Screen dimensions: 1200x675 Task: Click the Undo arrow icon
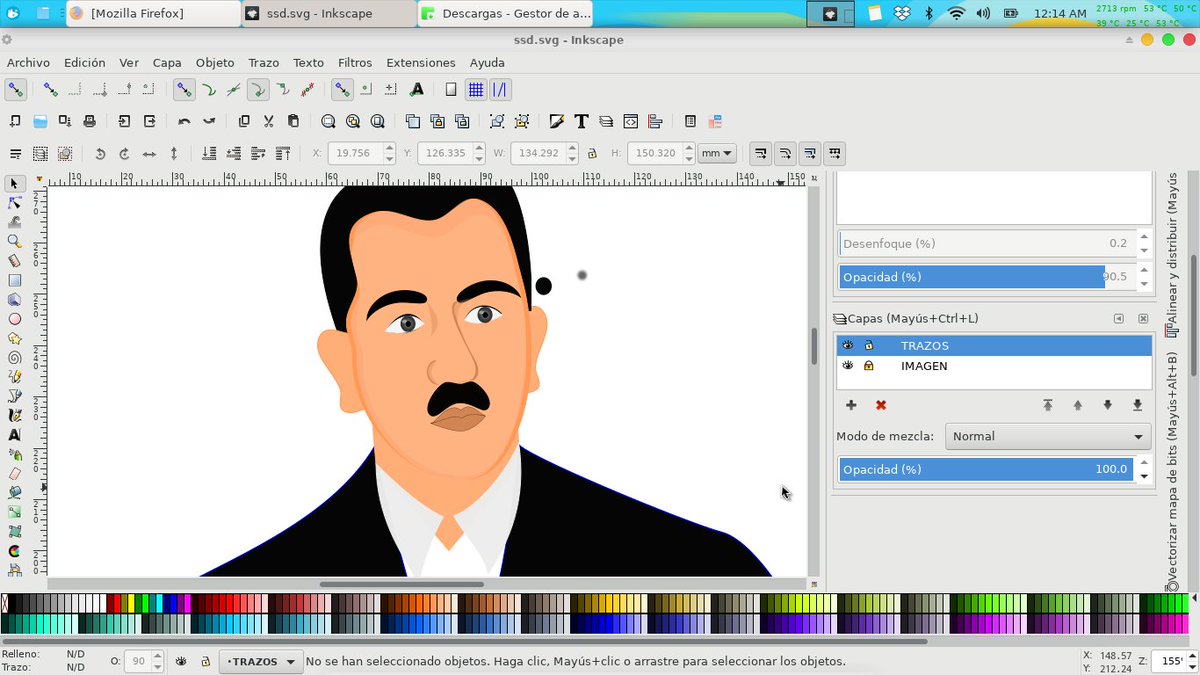coord(184,121)
